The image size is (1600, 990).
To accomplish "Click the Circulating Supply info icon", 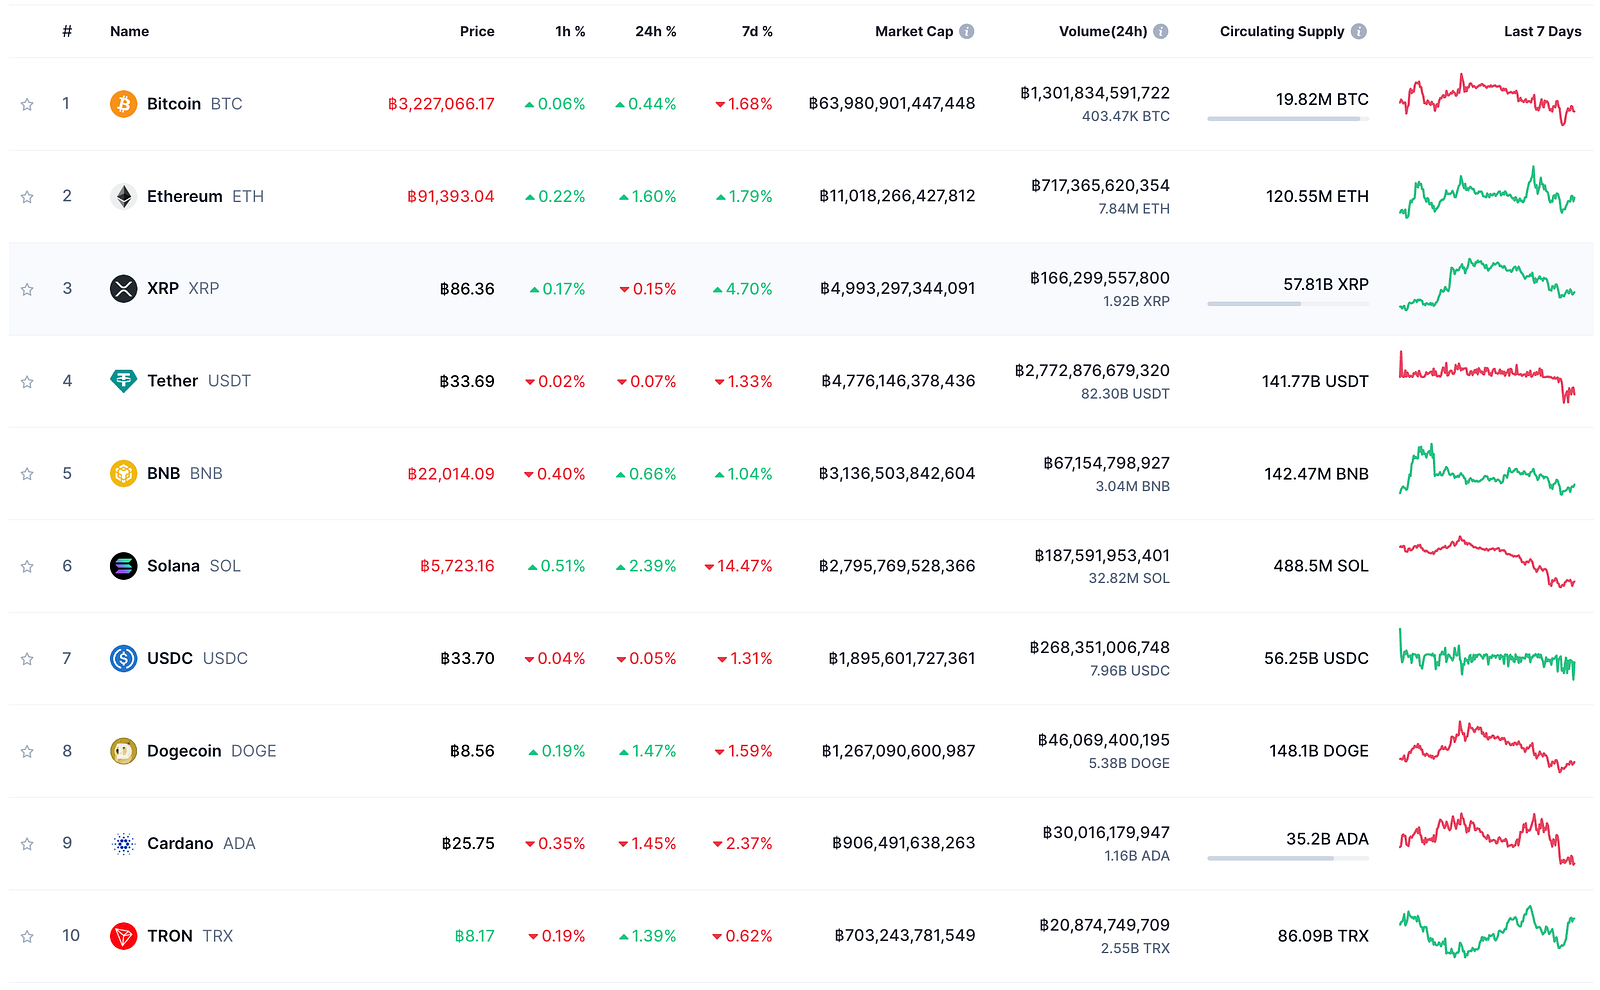I will tap(1359, 31).
